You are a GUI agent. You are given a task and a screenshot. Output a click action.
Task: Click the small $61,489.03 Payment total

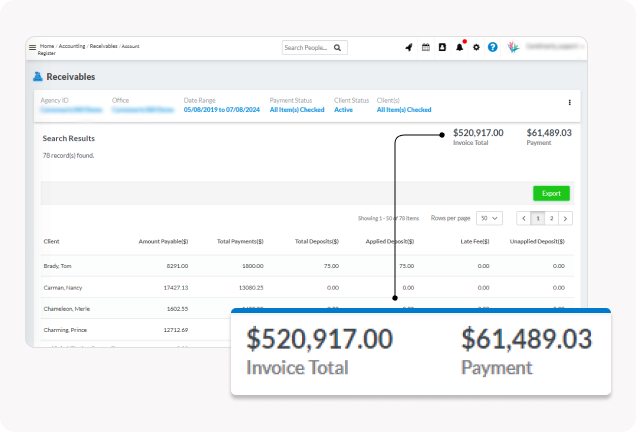click(549, 133)
